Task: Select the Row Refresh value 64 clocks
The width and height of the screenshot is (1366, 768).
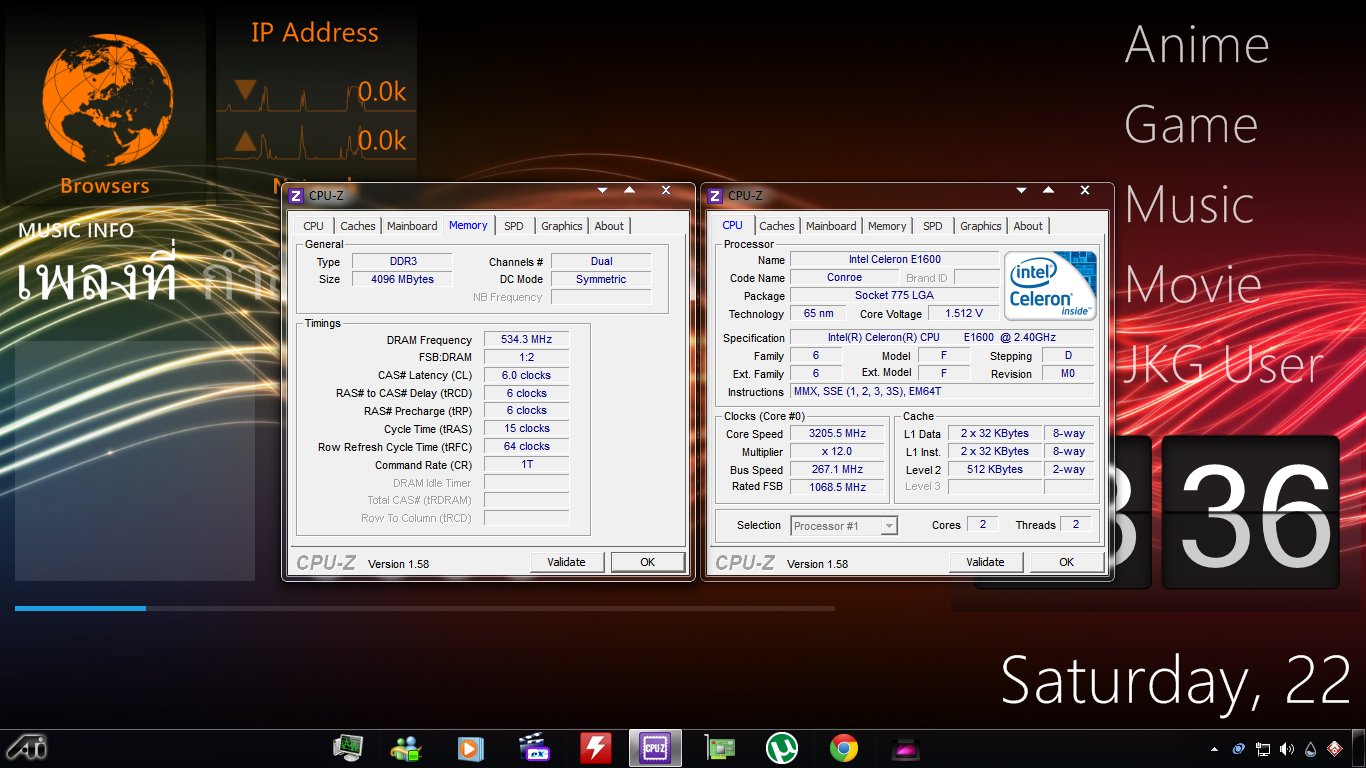Action: click(x=527, y=447)
